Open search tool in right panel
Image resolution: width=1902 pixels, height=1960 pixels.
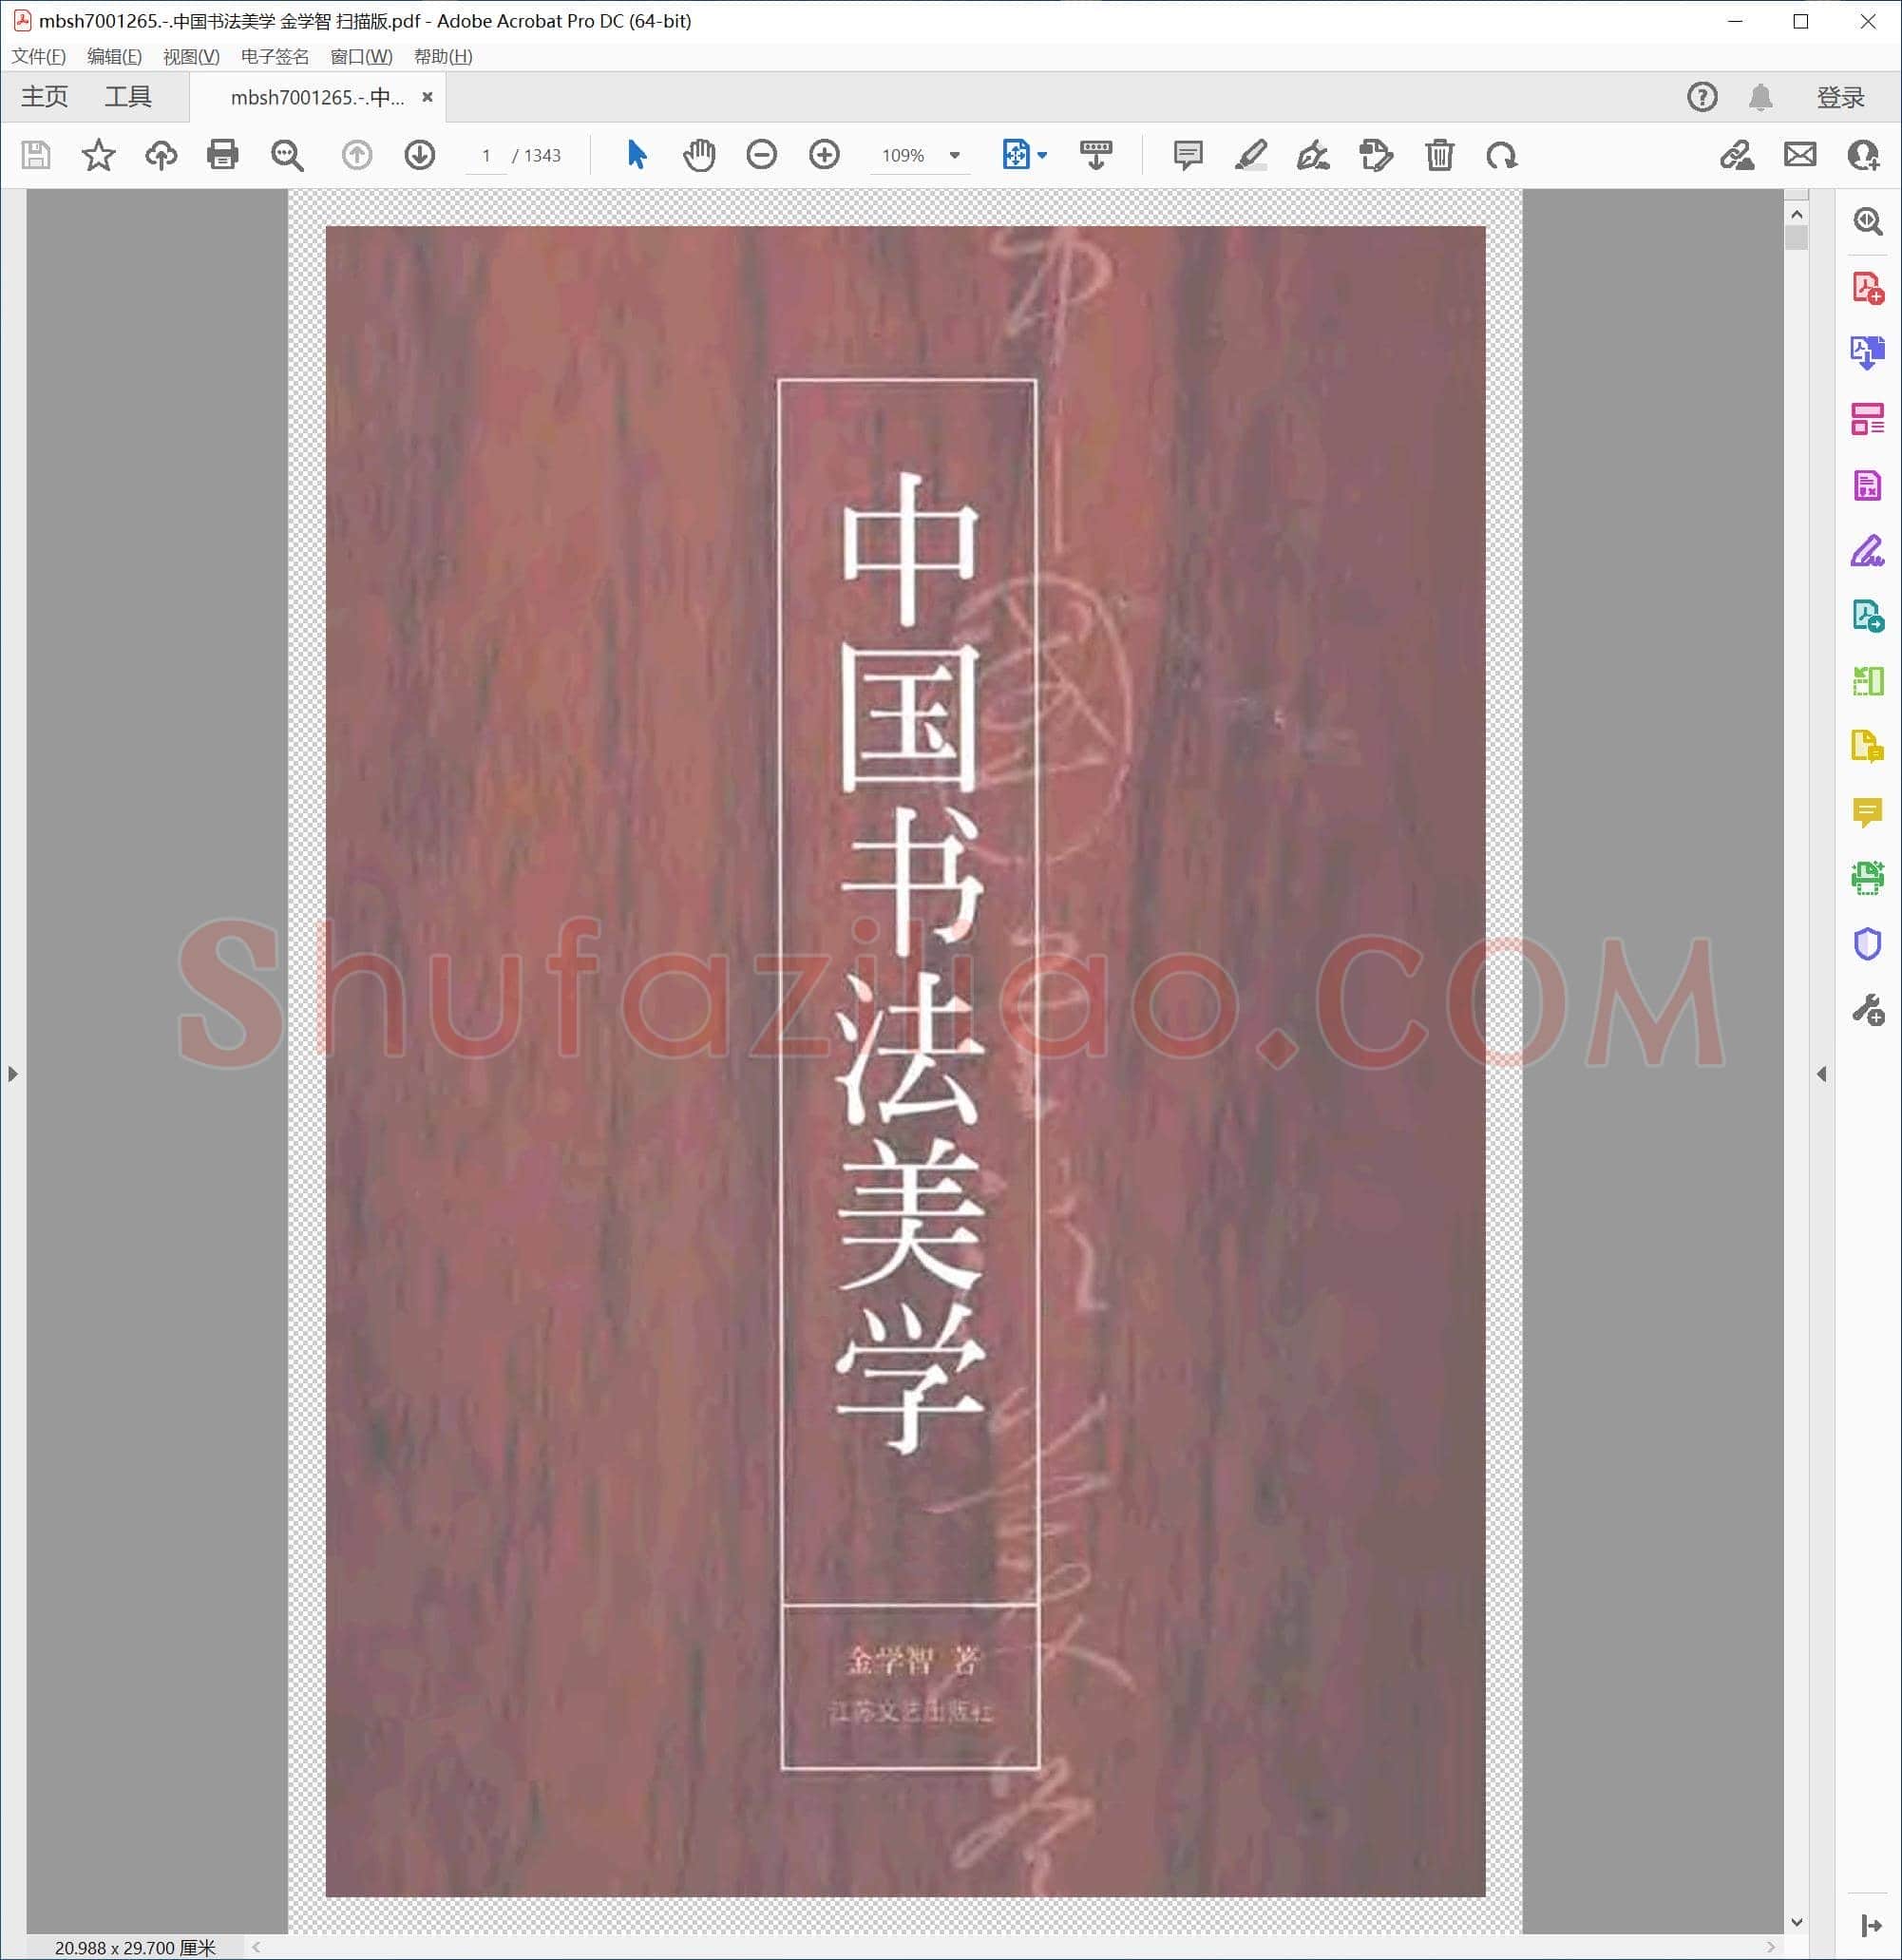click(1867, 221)
